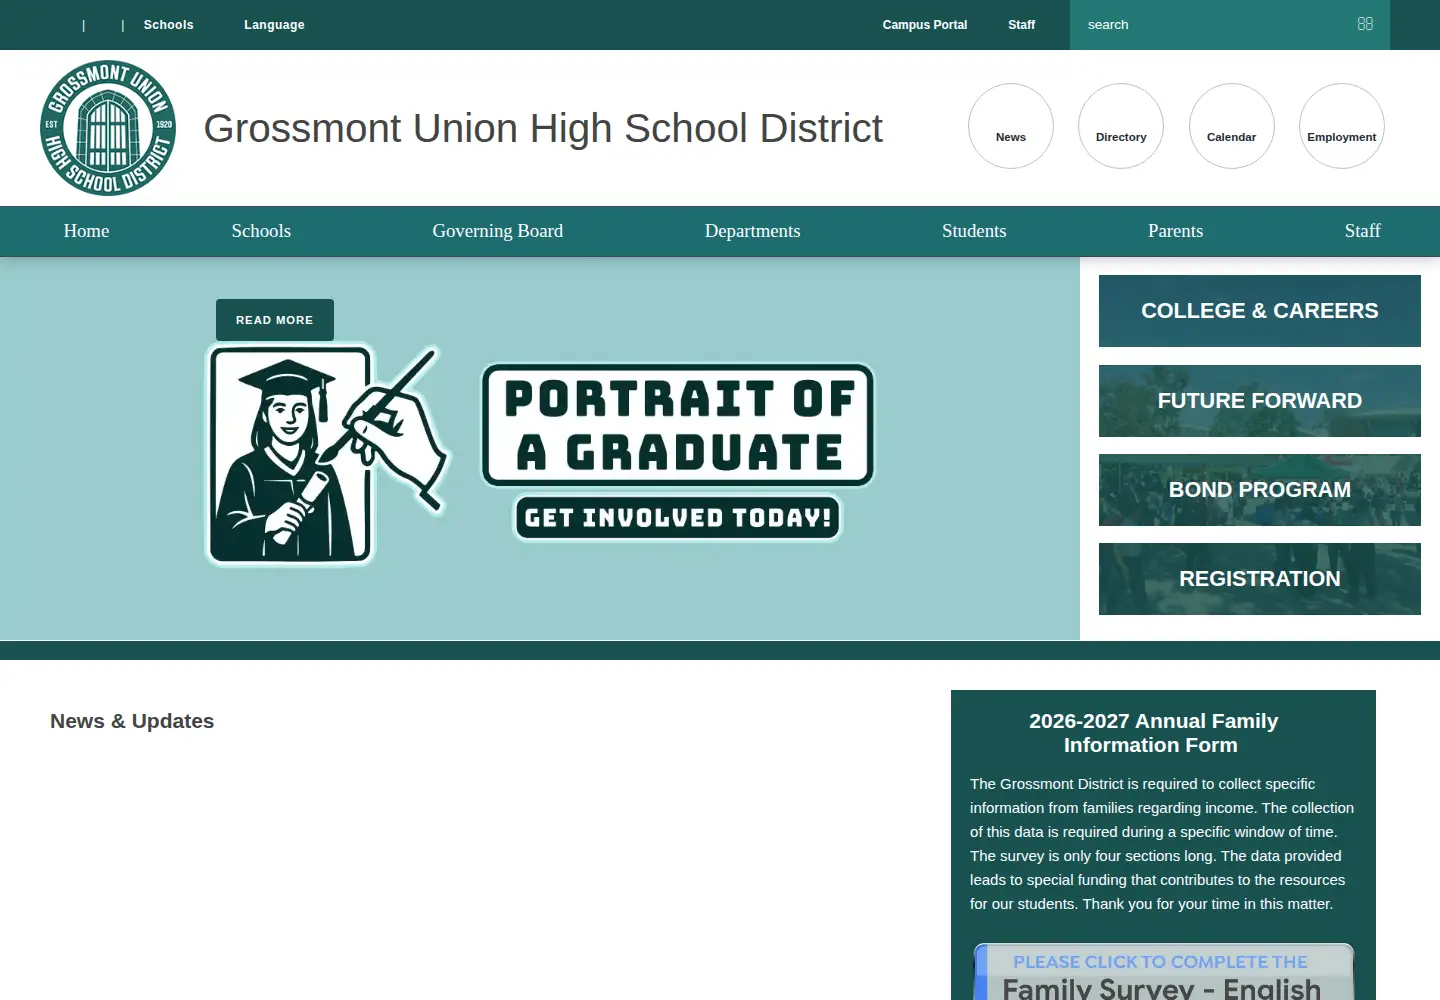Click the Family Survey - English button
Screen dimensions: 1440x1000
pos(1163,972)
